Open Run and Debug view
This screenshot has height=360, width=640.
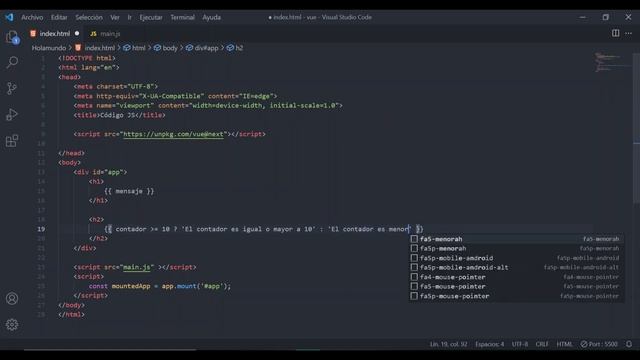[x=12, y=115]
